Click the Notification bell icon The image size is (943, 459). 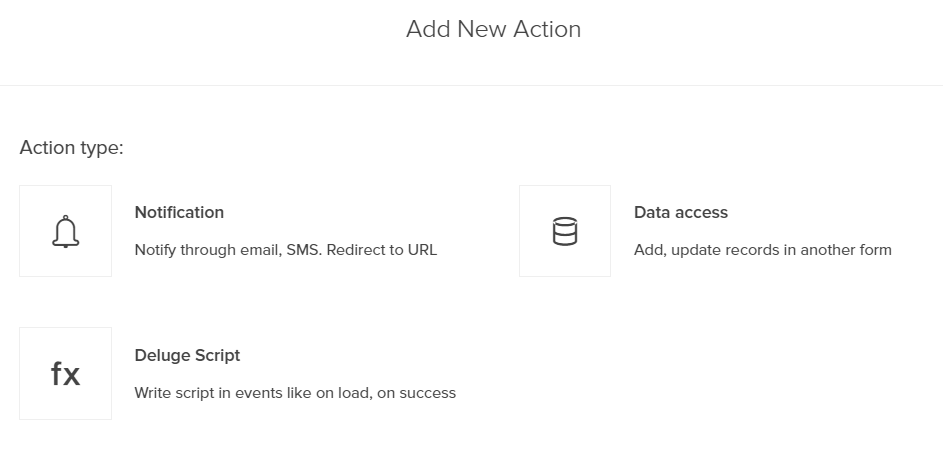tap(65, 231)
